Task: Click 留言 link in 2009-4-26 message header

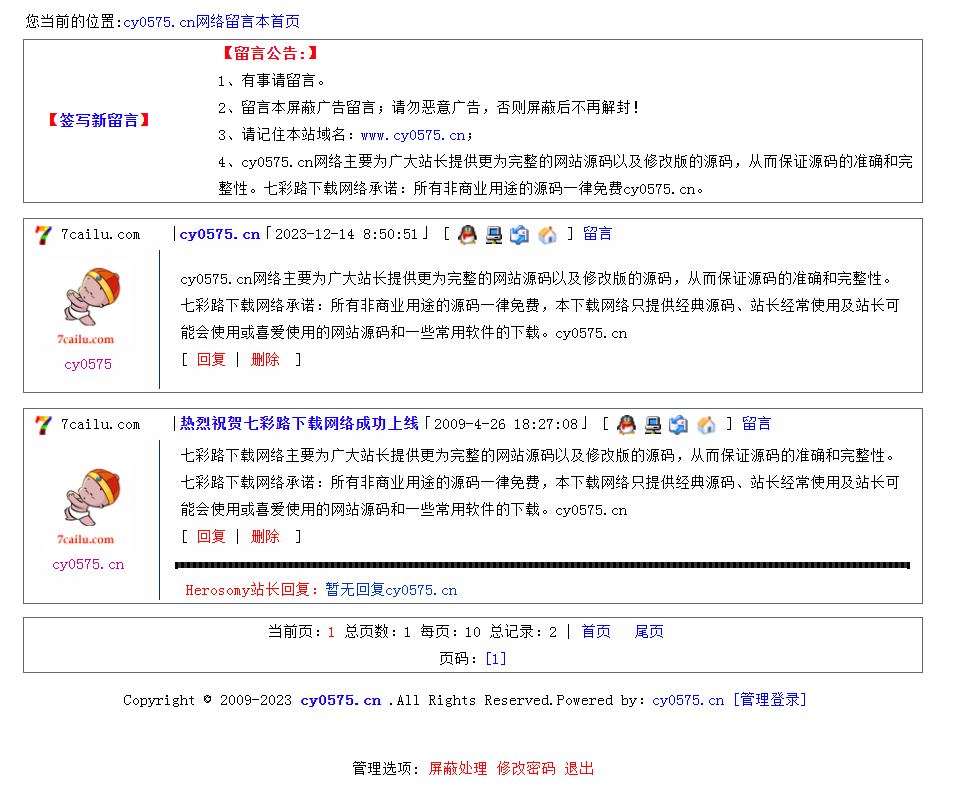Action: pyautogui.click(x=756, y=424)
